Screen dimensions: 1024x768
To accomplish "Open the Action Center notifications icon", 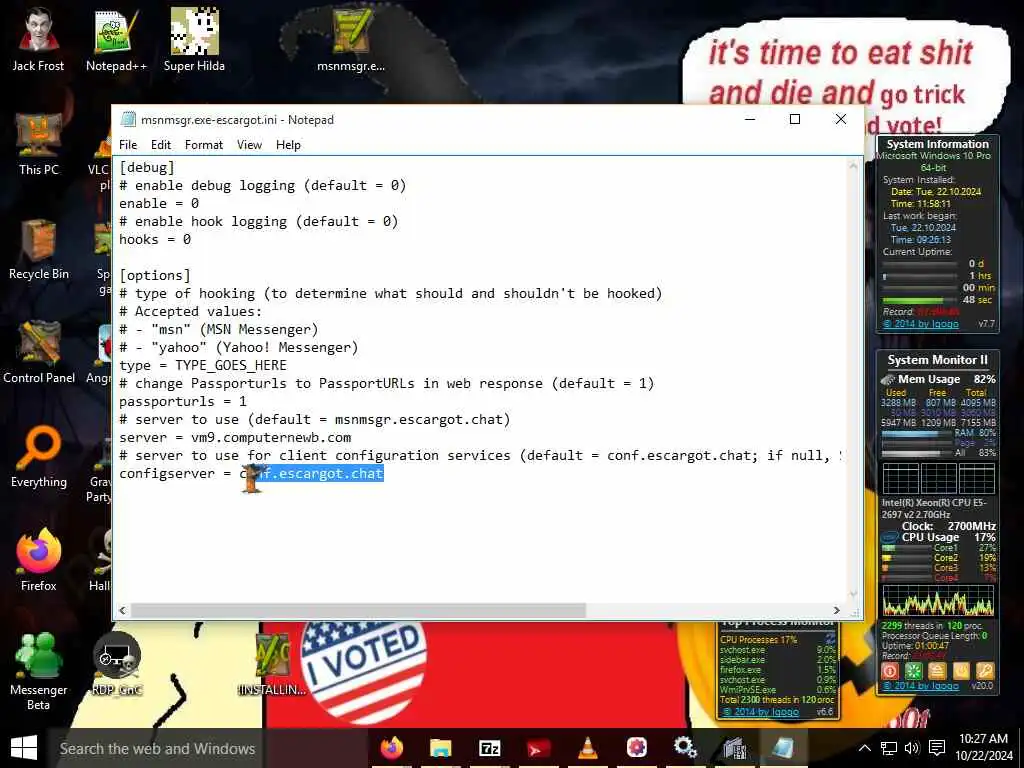I will (937, 748).
